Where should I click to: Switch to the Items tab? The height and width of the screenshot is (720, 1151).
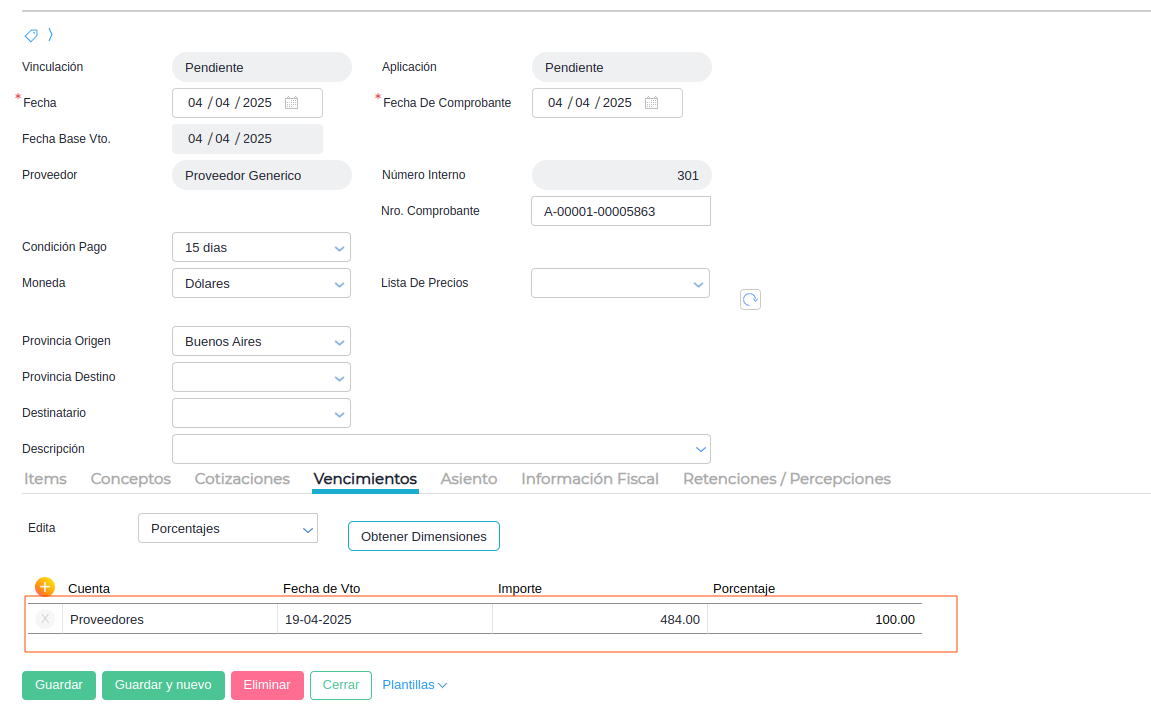point(45,479)
